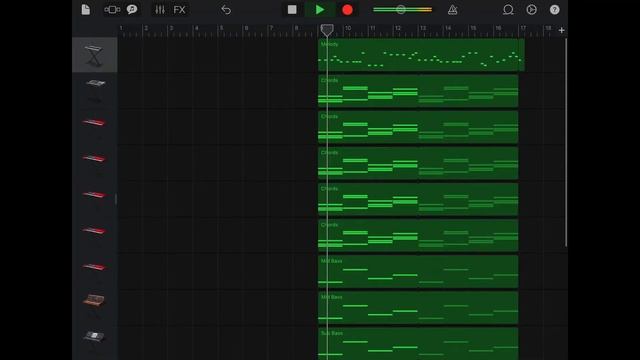Select the second Chords region
The height and width of the screenshot is (360, 640).
click(x=418, y=127)
